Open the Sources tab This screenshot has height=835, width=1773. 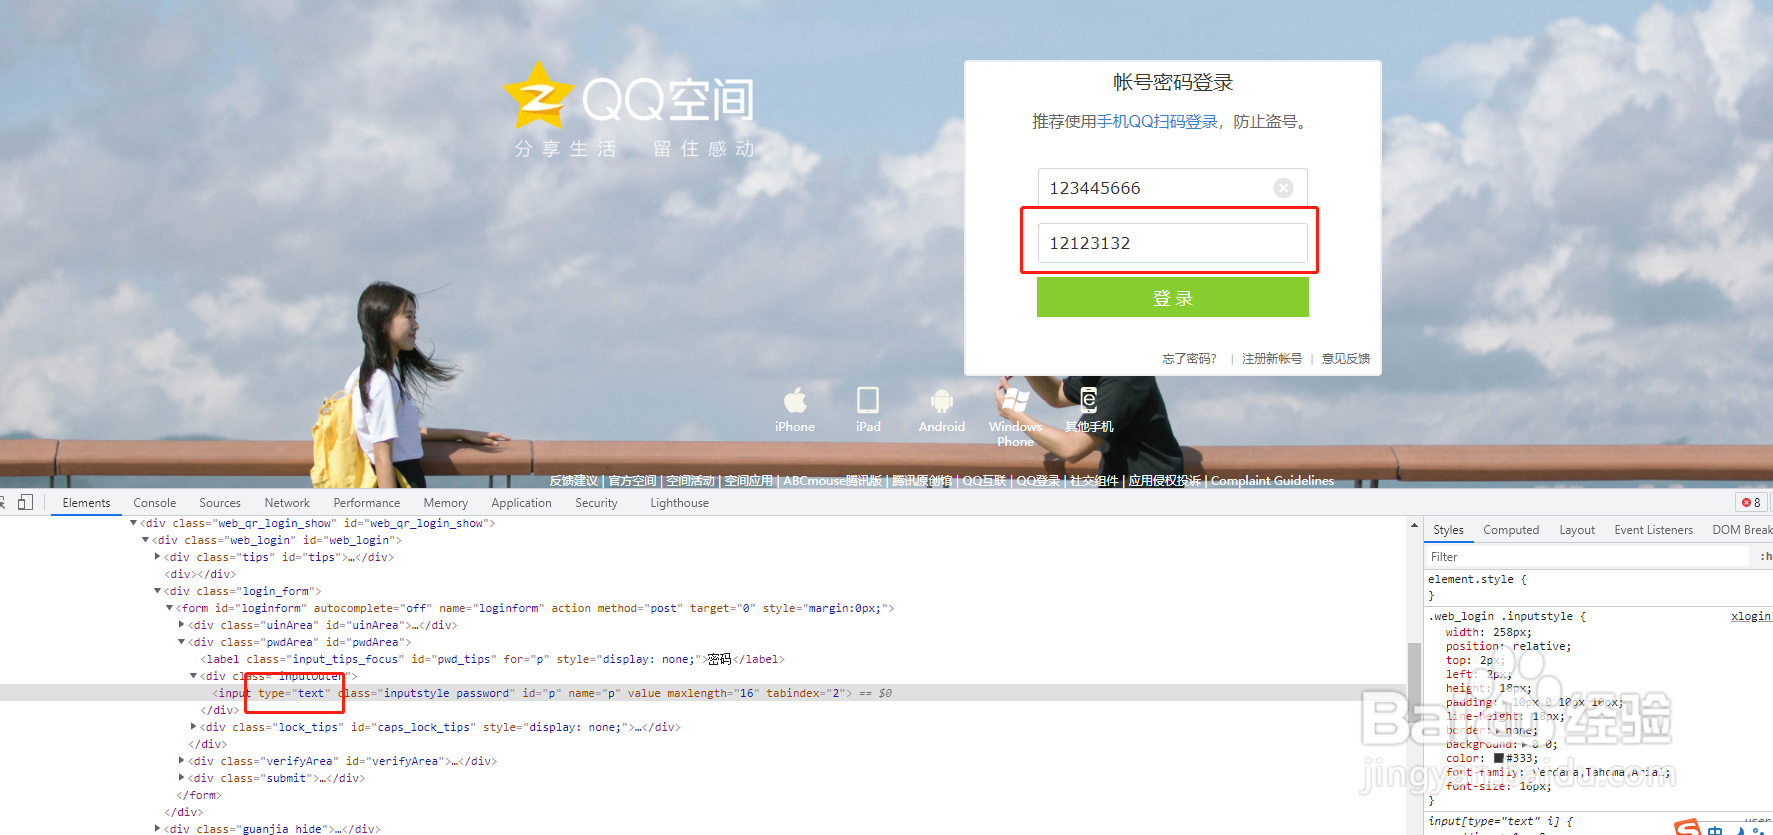pyautogui.click(x=220, y=503)
